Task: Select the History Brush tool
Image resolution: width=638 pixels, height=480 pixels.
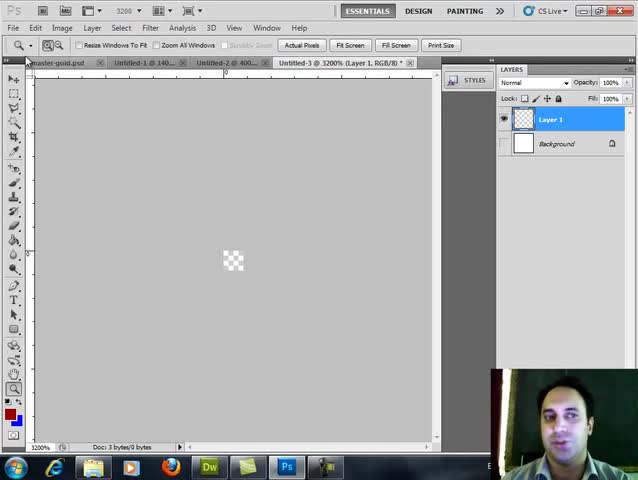Action: [13, 212]
